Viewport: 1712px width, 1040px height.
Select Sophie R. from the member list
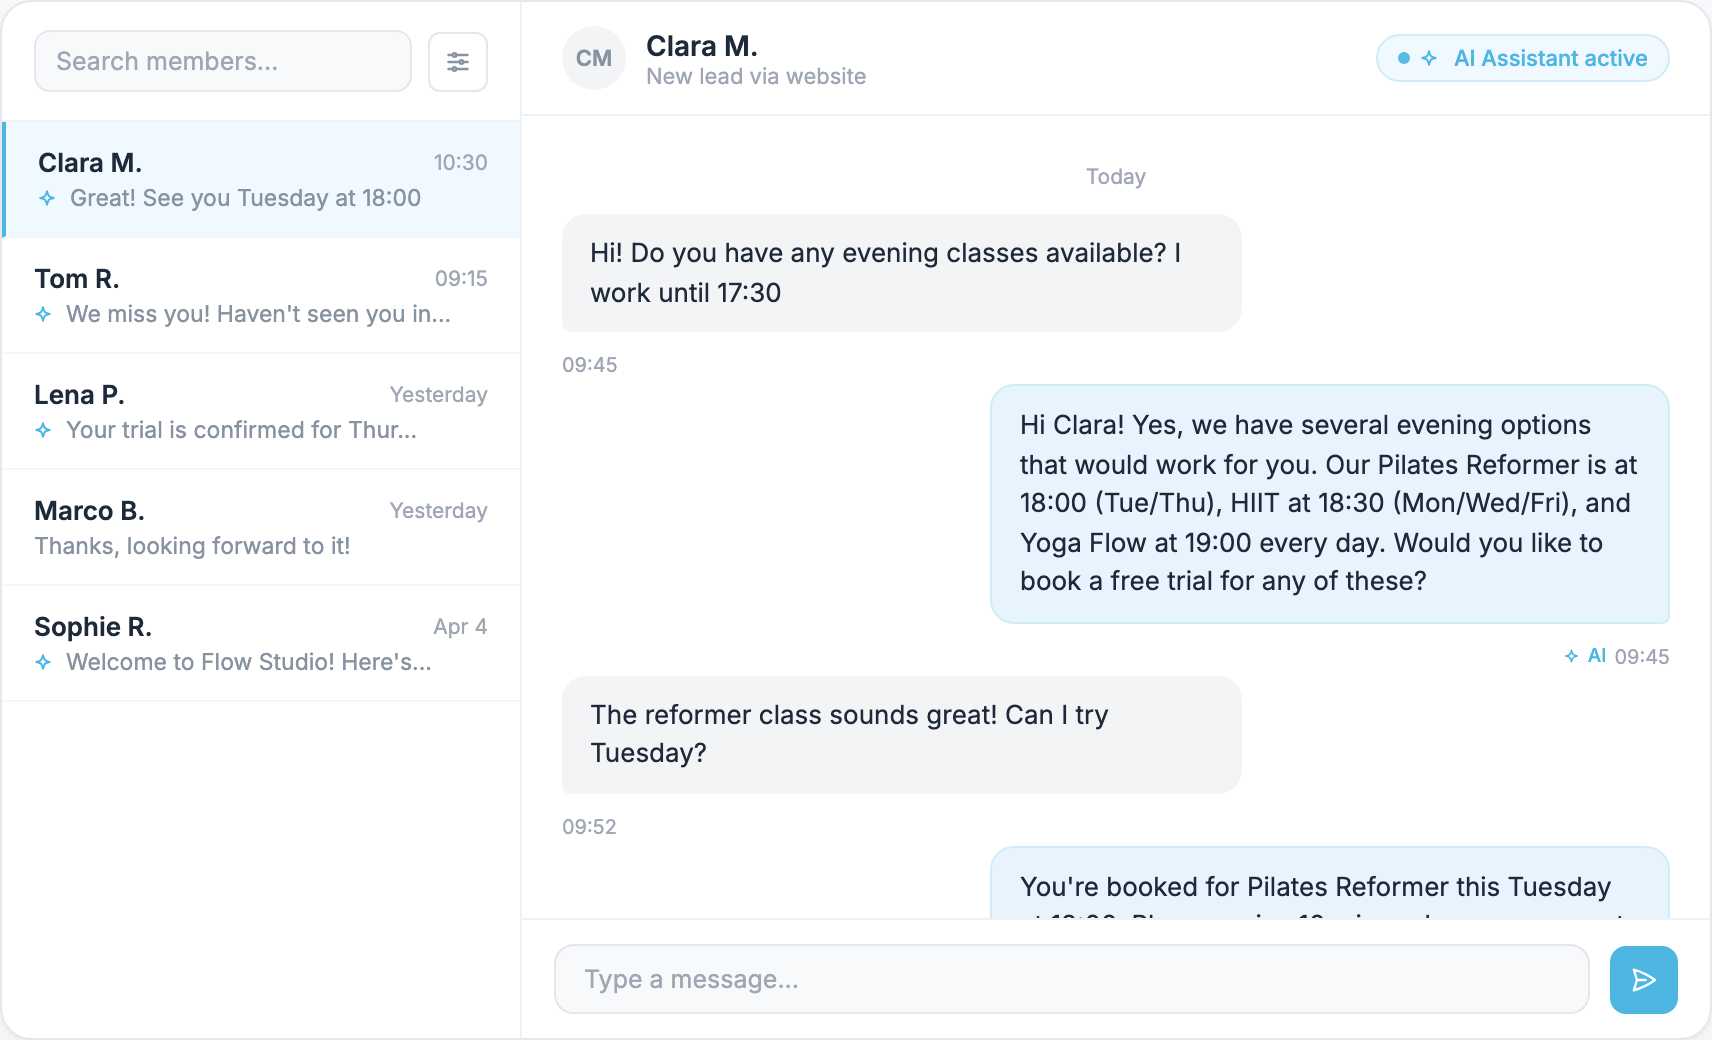260,643
